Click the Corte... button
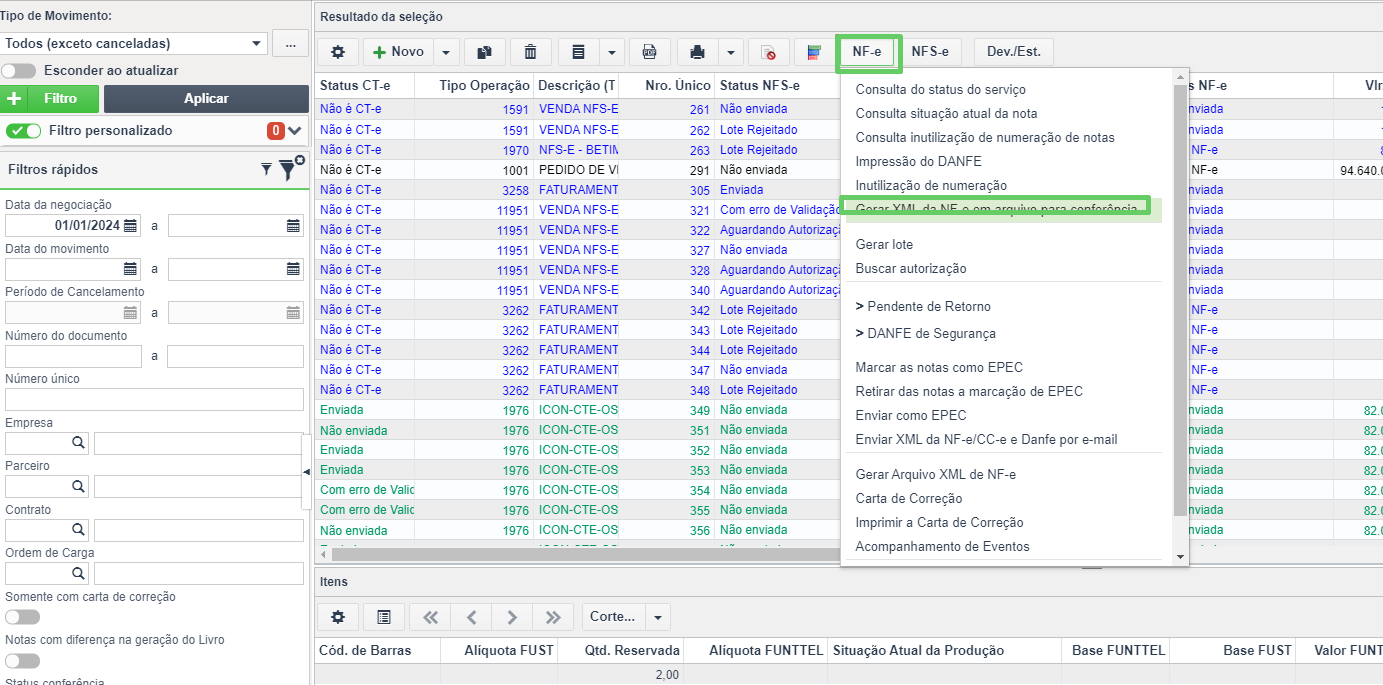 click(x=613, y=617)
